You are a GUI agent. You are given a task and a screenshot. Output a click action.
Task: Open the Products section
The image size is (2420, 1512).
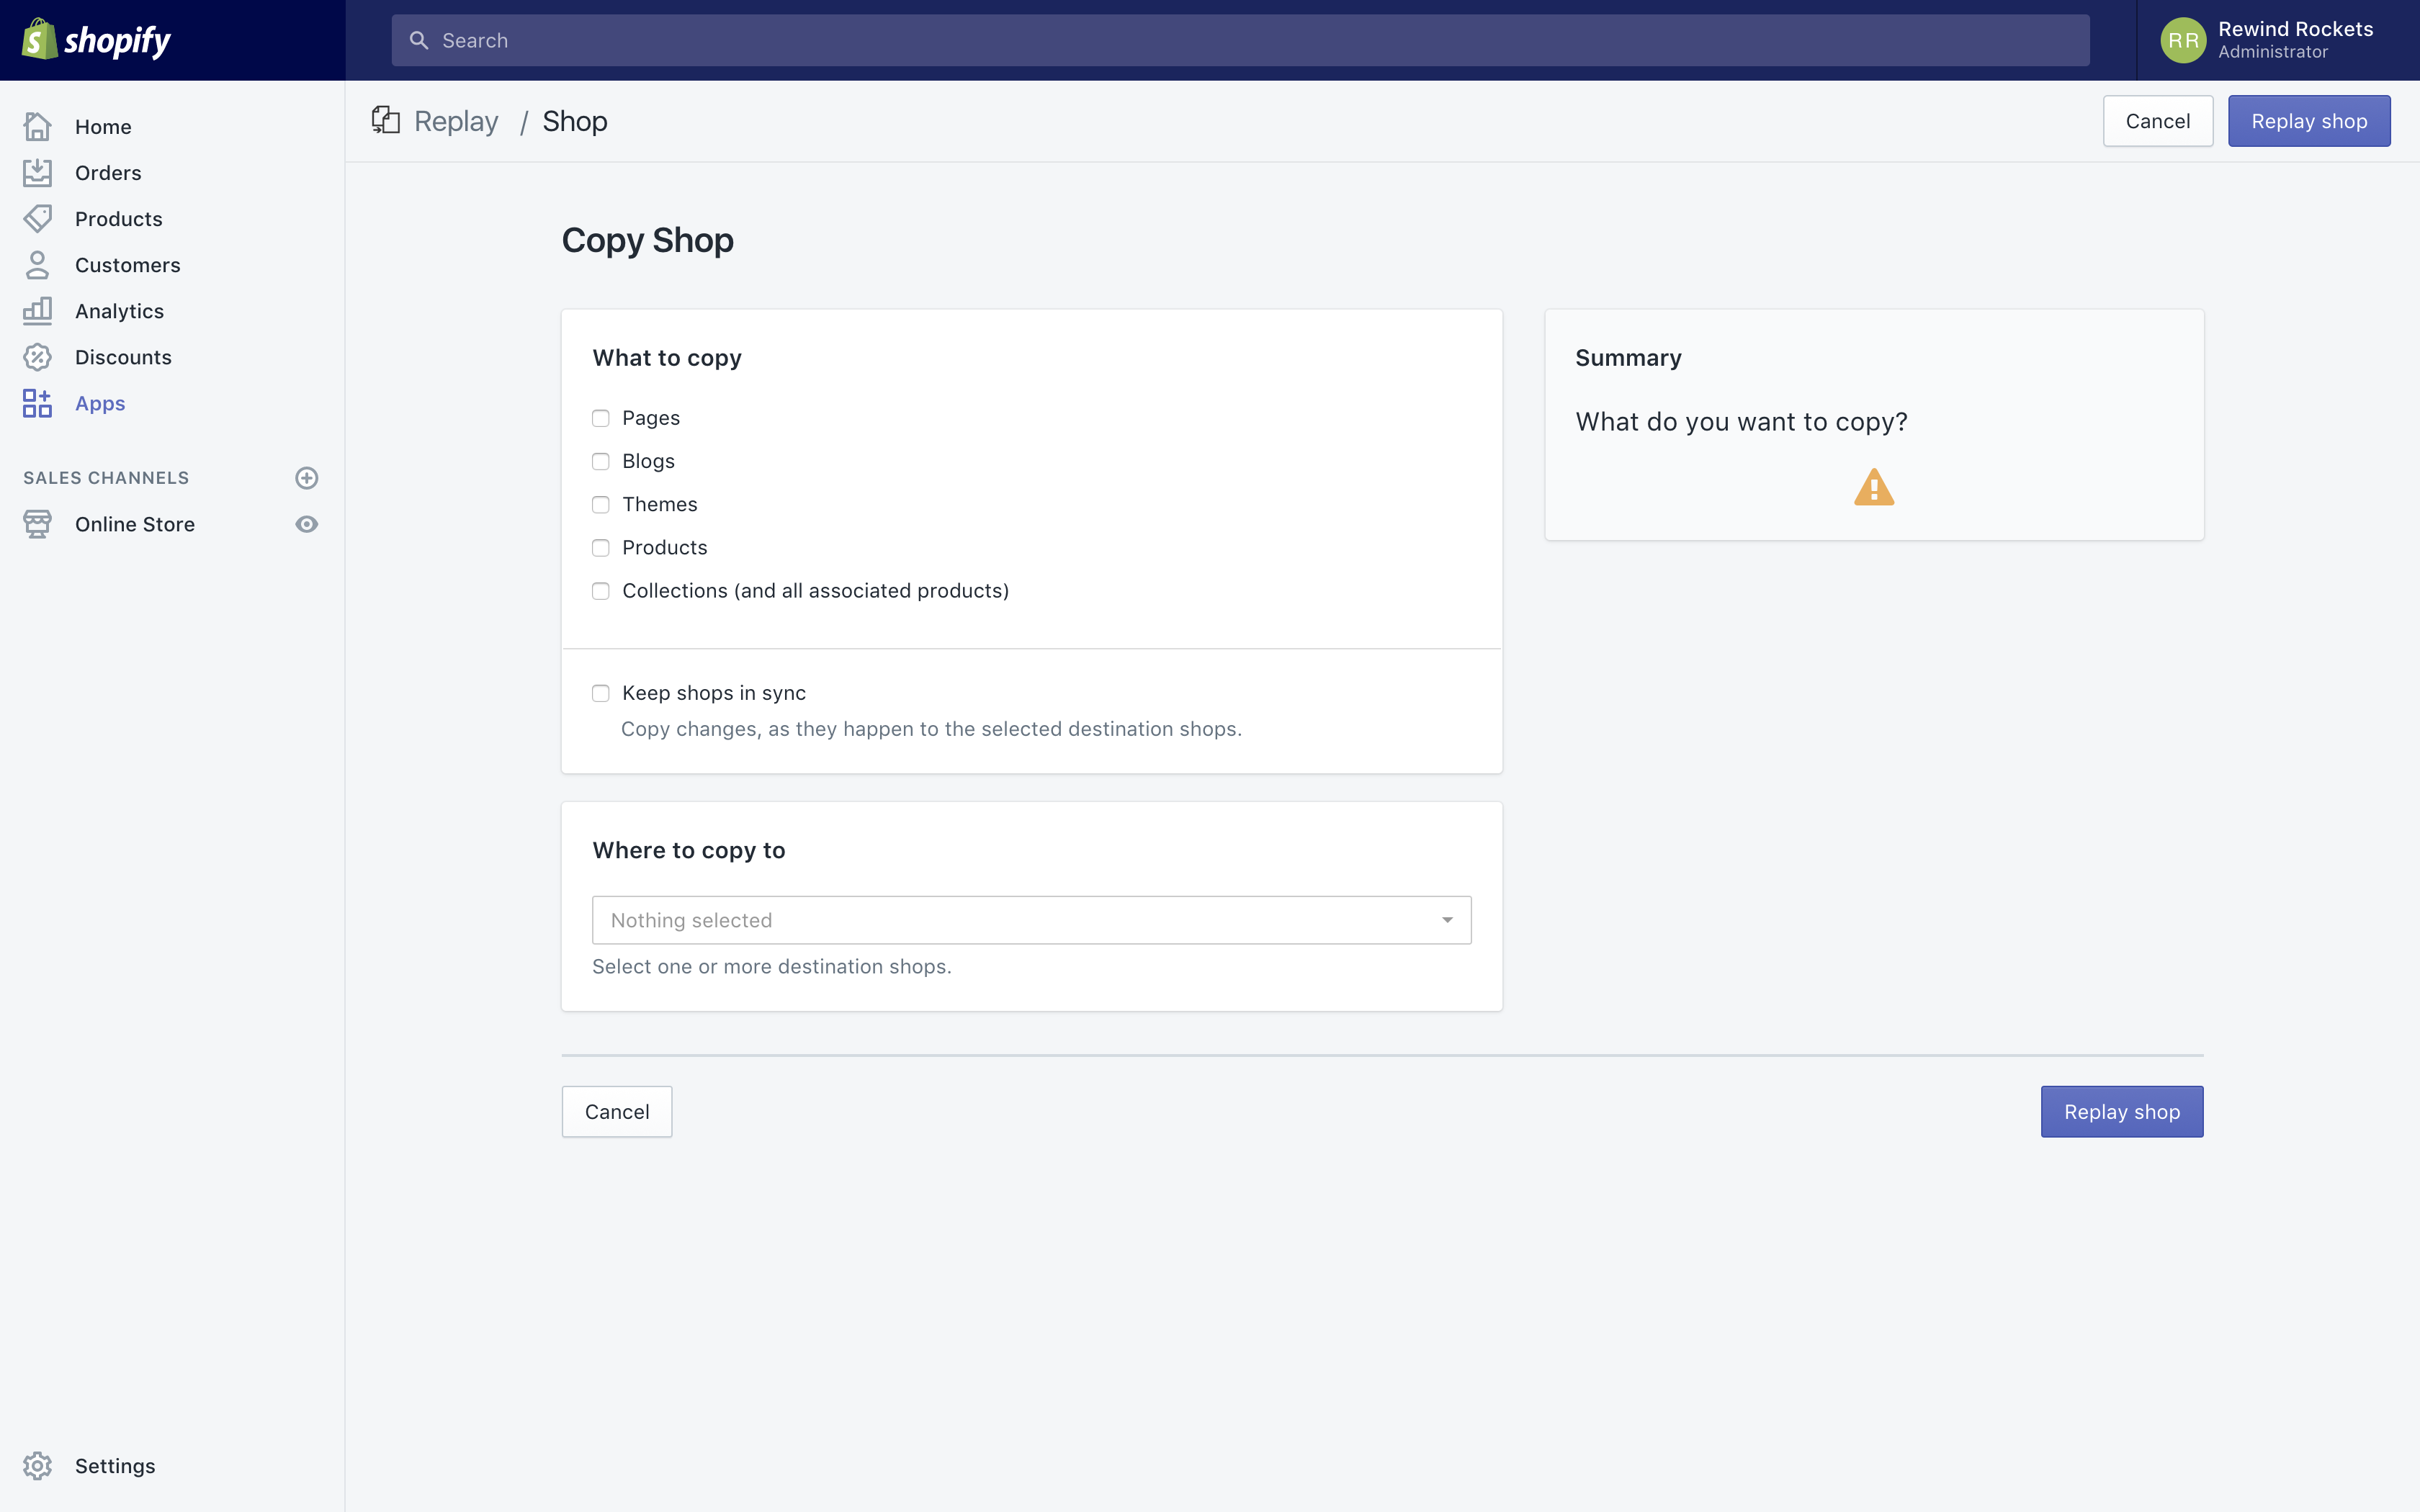coord(119,218)
